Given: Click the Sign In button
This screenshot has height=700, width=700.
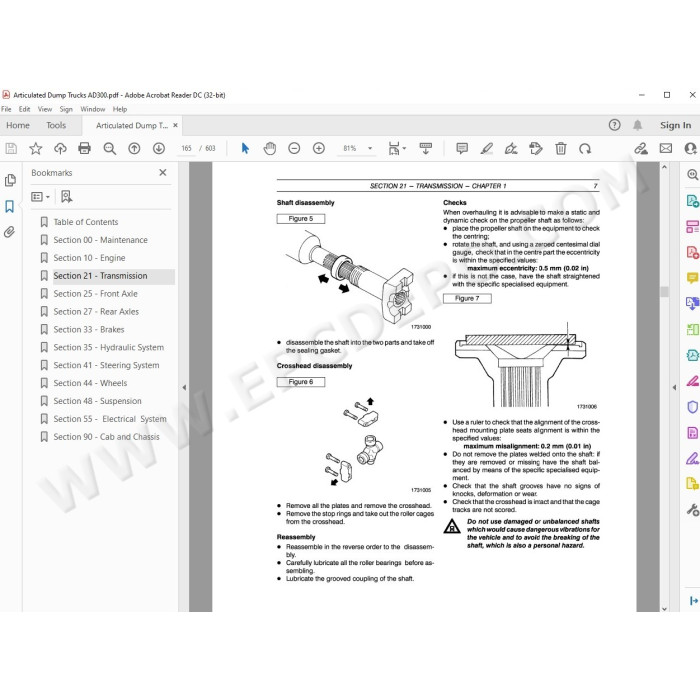Looking at the screenshot, I should (x=675, y=125).
